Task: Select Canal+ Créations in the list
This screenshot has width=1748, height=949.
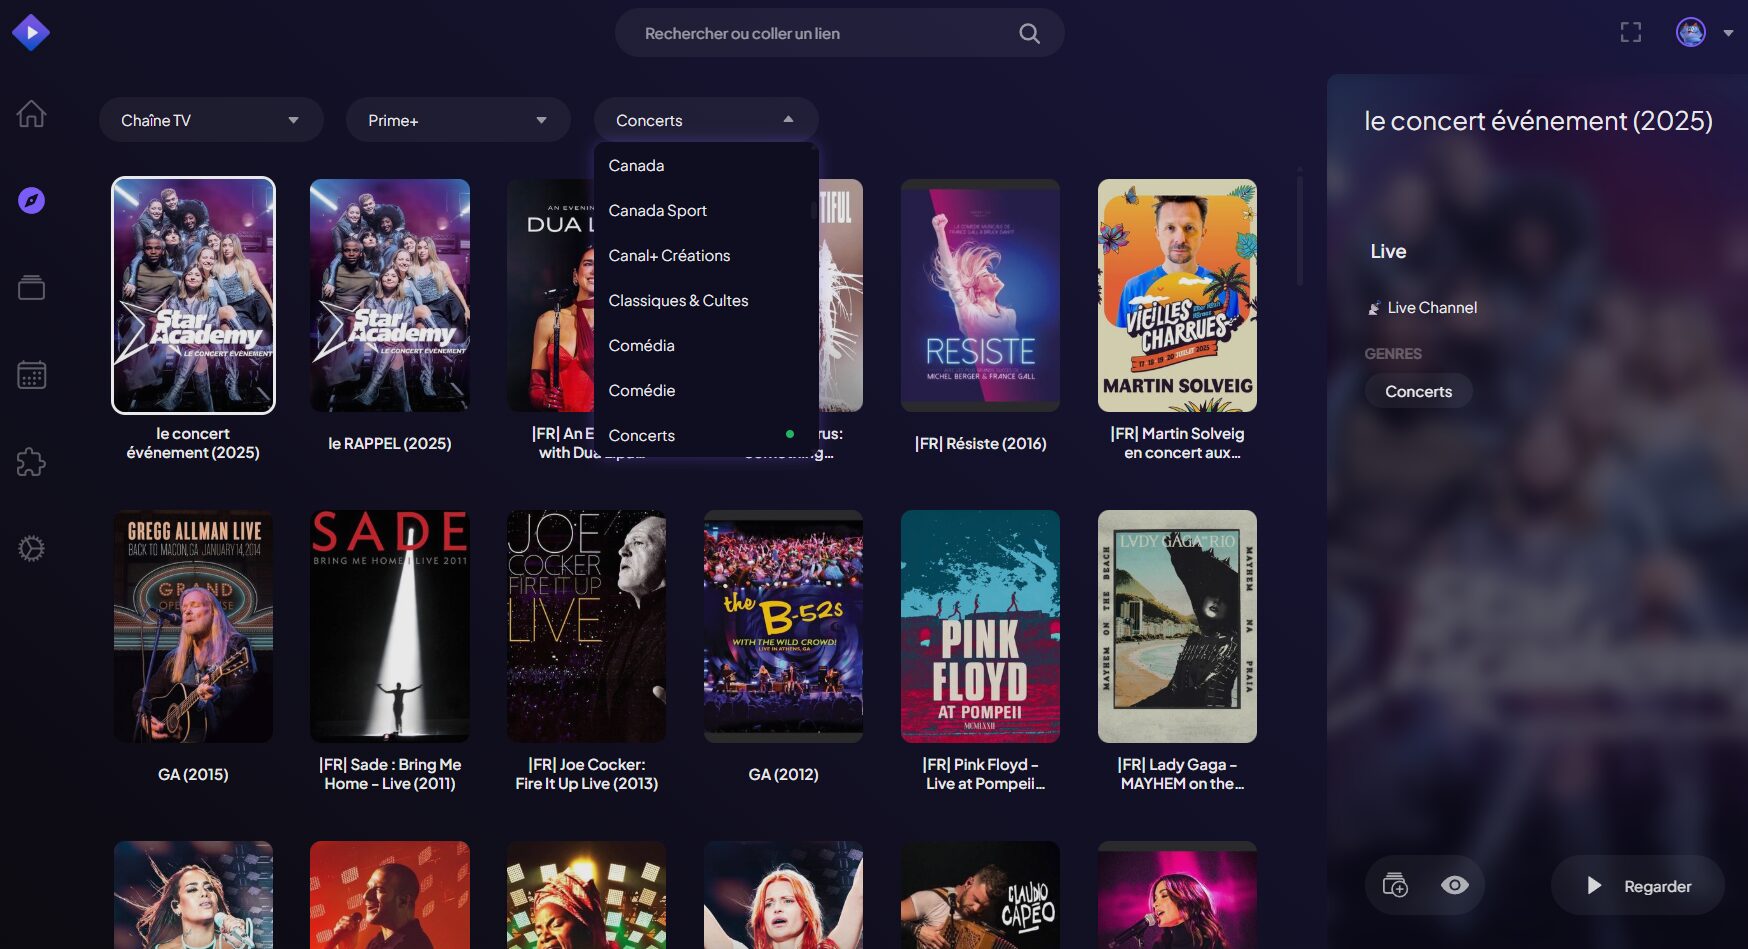Action: [x=706, y=255]
